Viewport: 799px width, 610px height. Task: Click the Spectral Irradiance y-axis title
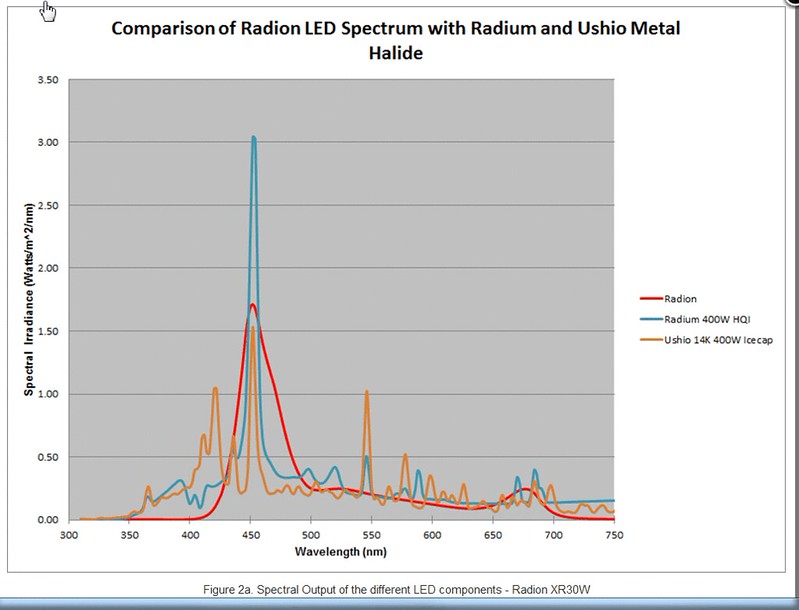coord(30,298)
